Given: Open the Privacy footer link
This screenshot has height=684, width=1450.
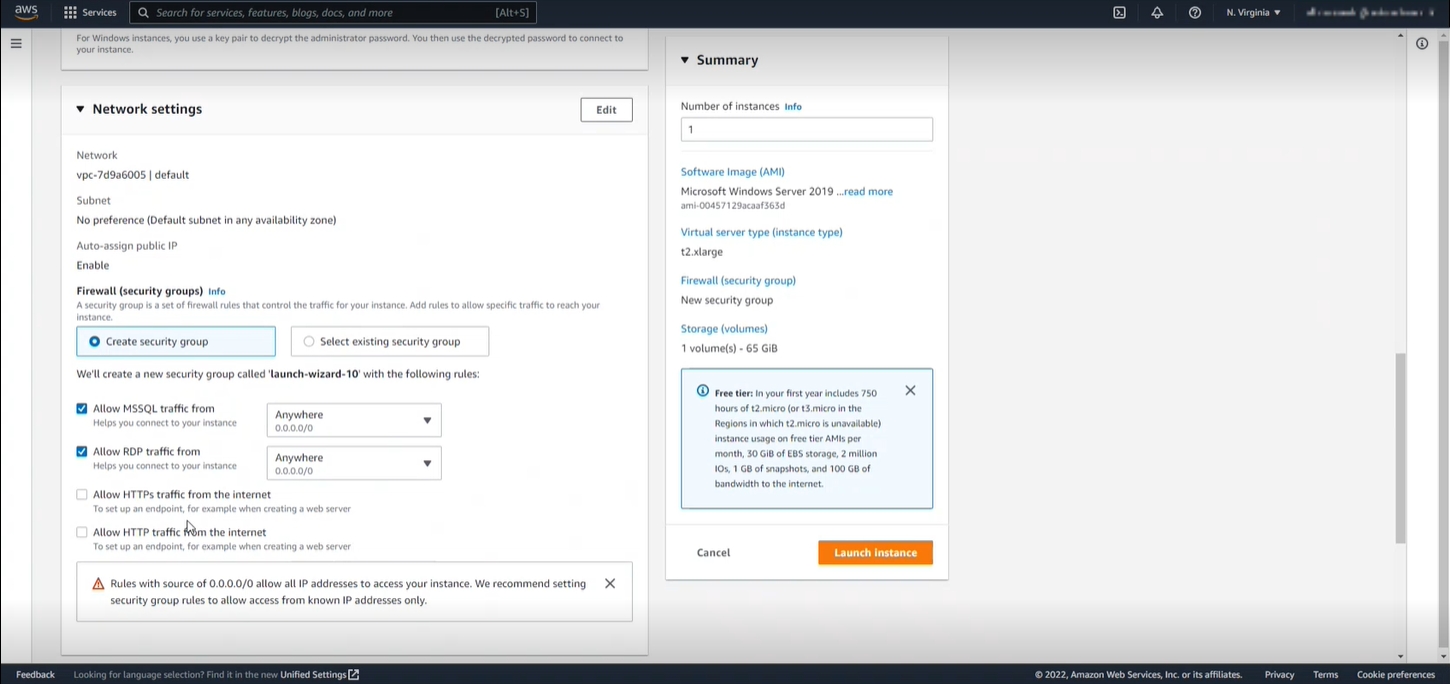Looking at the screenshot, I should pyautogui.click(x=1279, y=675).
